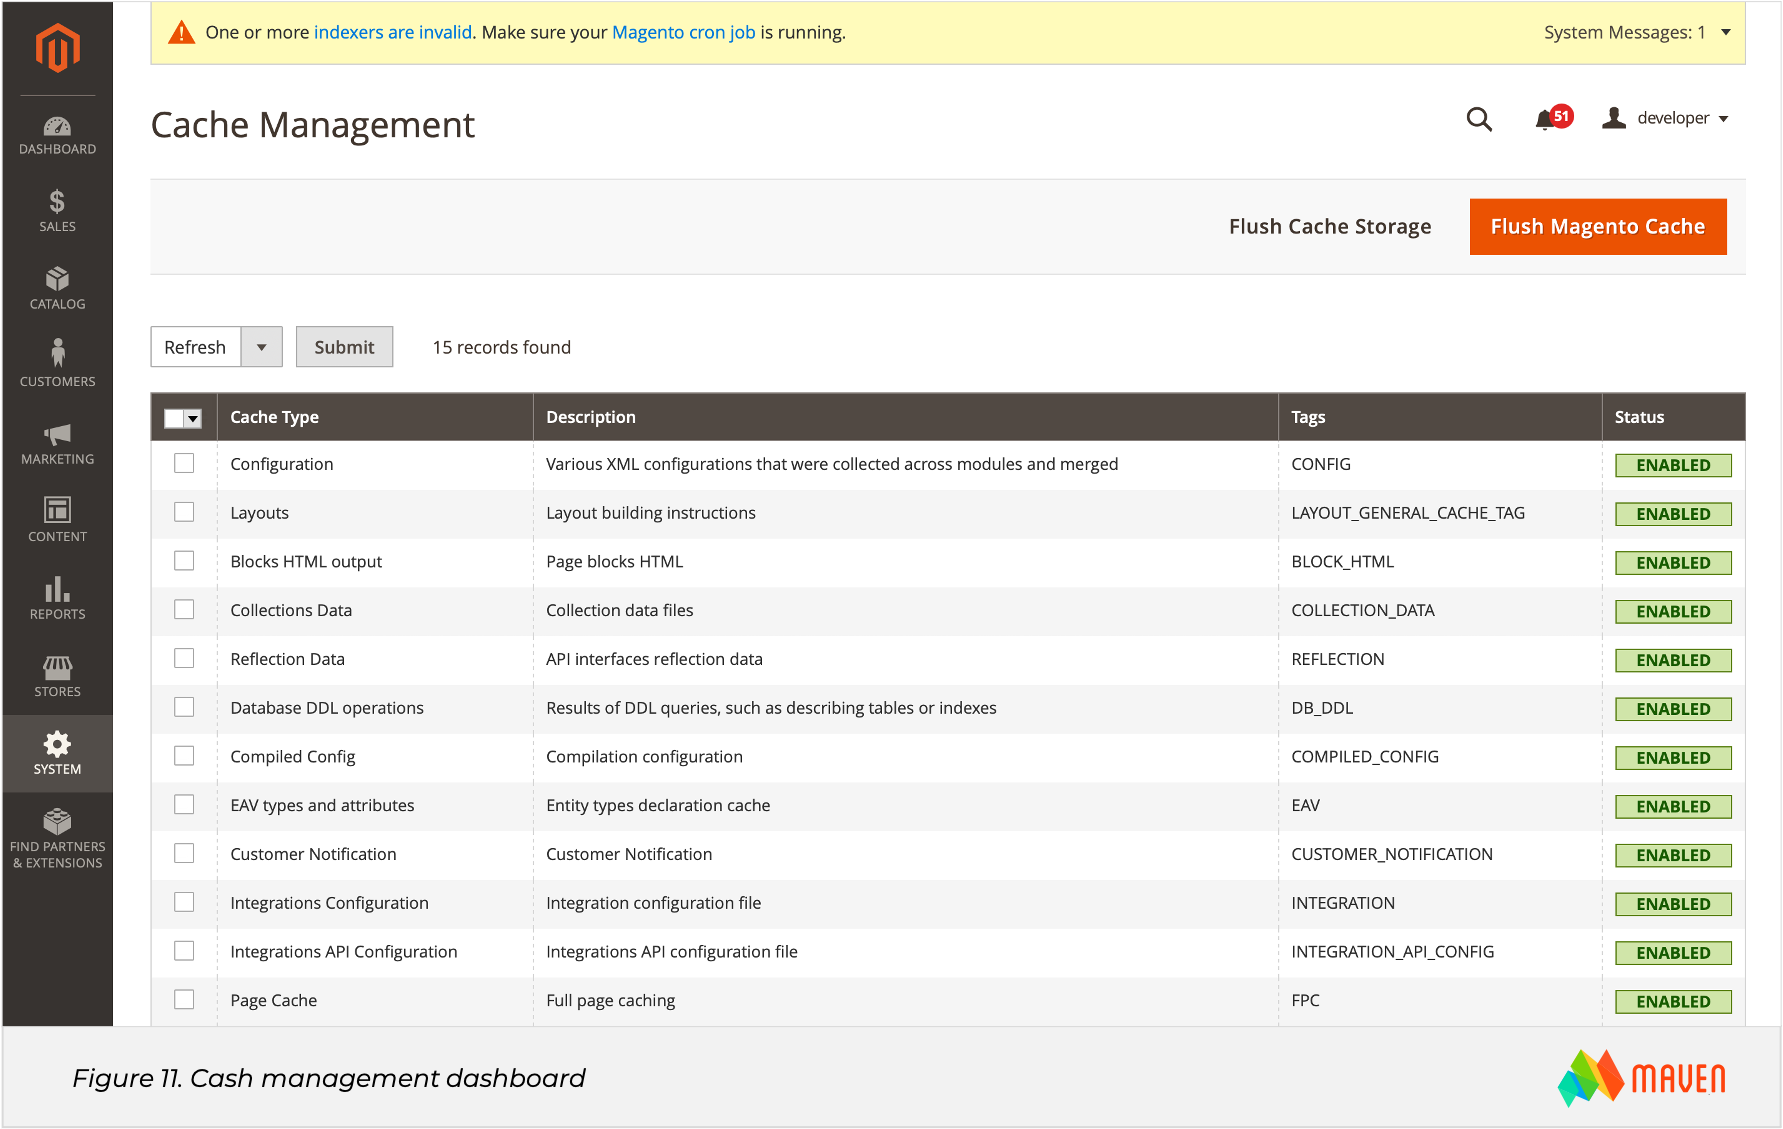Check the Layouts cache type checkbox

click(x=184, y=512)
